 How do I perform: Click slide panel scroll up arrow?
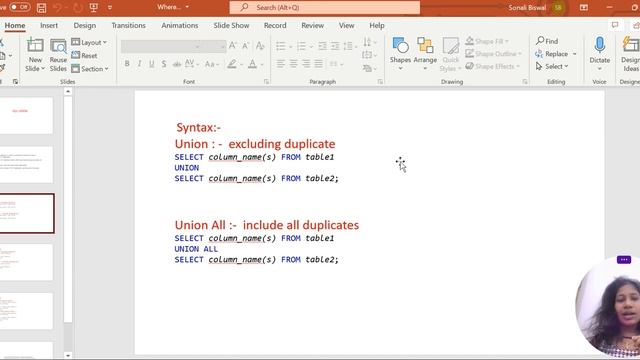tap(68, 91)
